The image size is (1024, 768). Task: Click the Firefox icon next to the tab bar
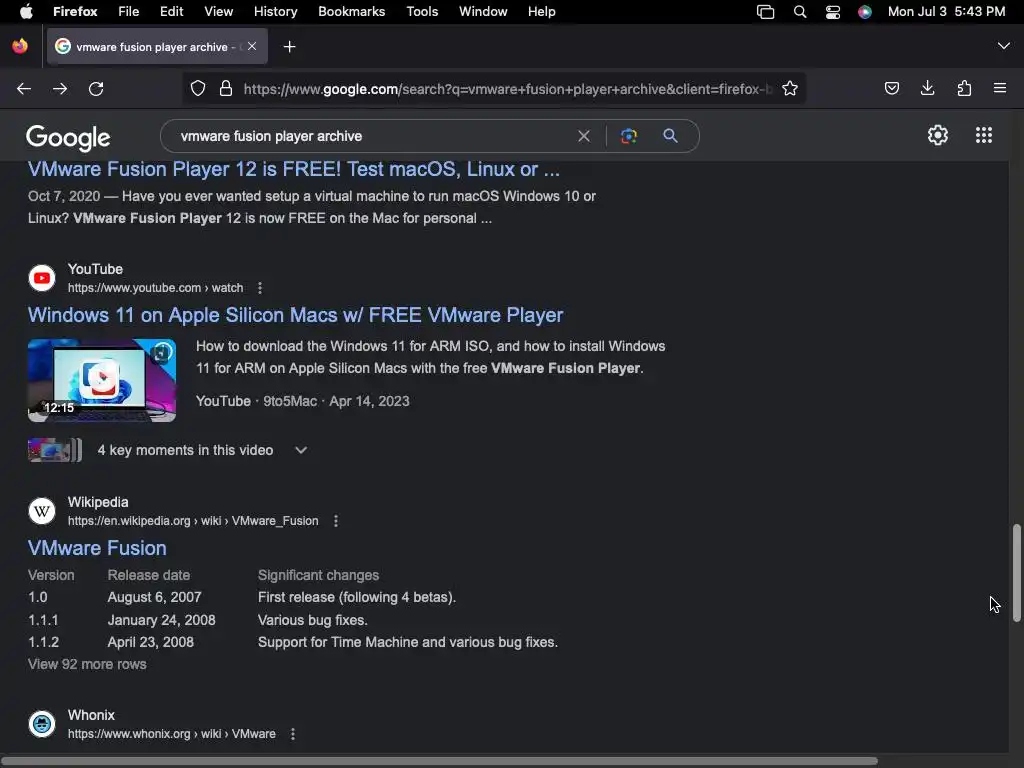[x=20, y=46]
